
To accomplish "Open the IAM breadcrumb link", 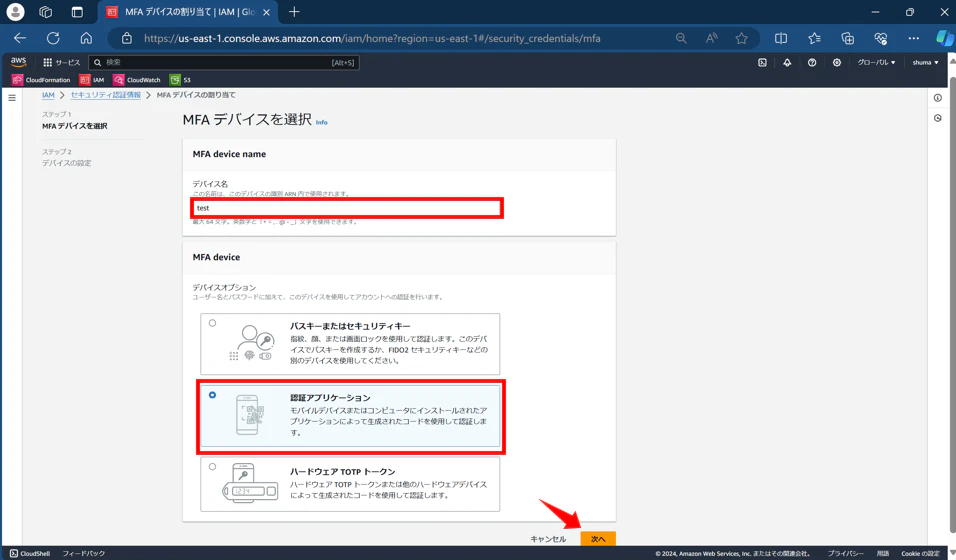I will (48, 95).
